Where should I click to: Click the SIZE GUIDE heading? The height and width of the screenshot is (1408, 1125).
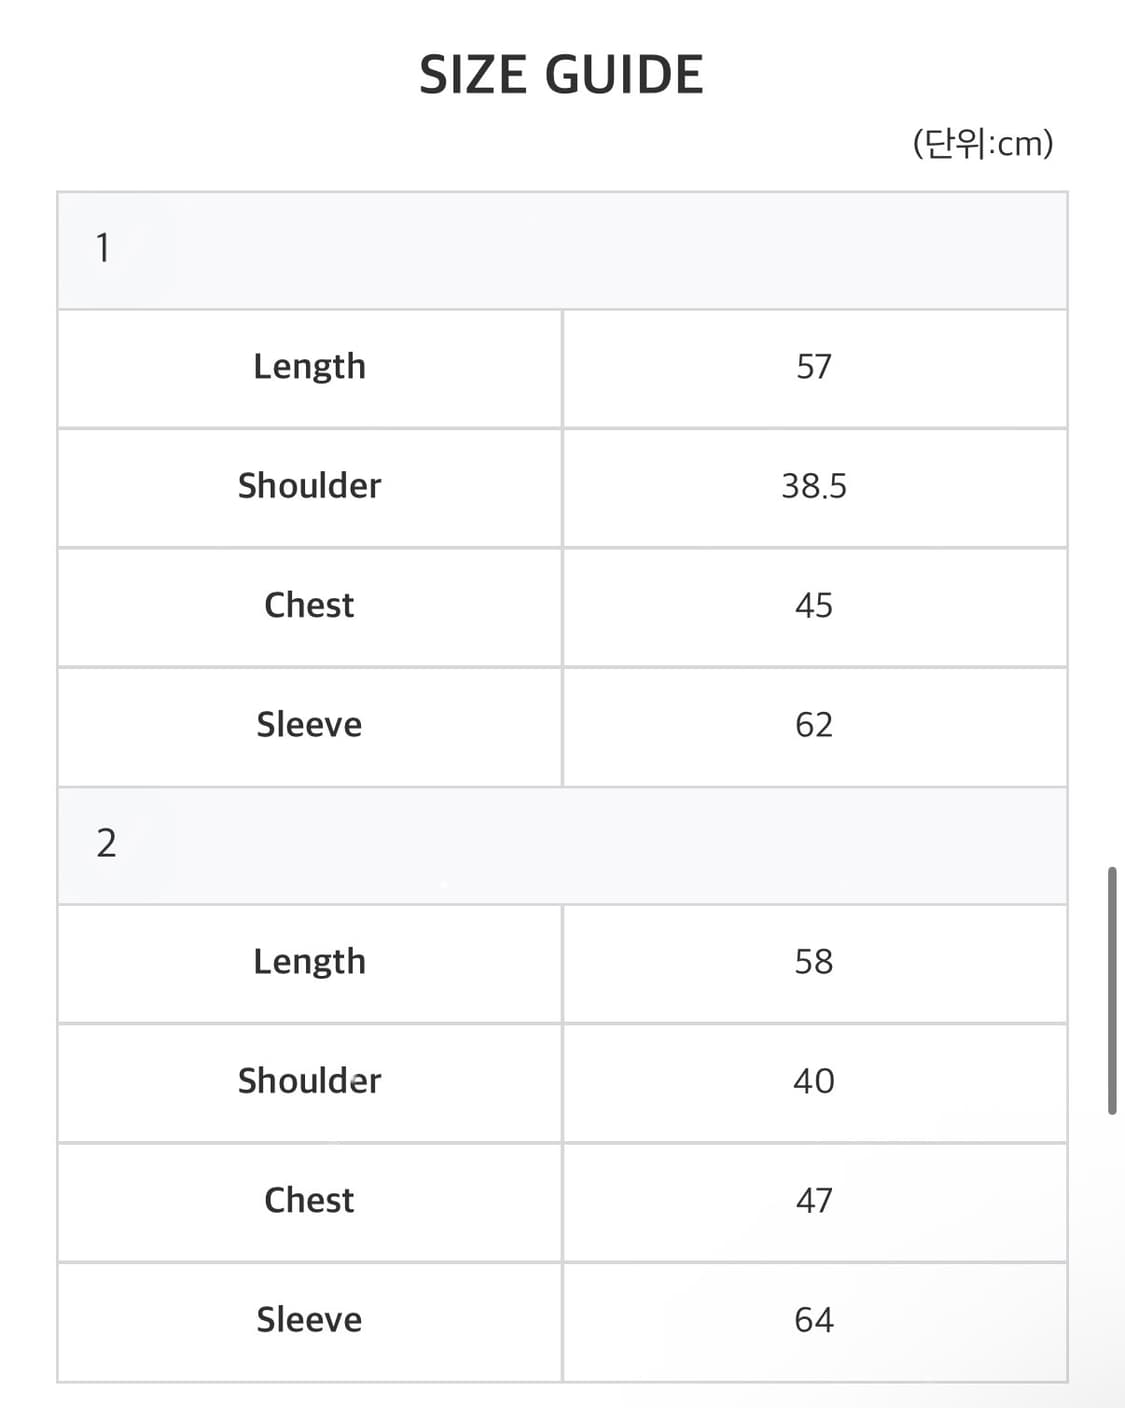(561, 76)
